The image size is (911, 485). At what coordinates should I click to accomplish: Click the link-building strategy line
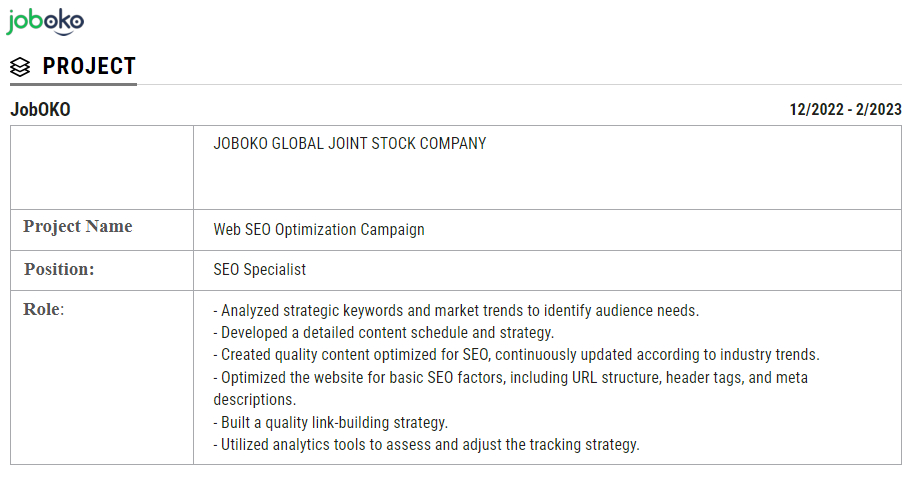click(330, 422)
